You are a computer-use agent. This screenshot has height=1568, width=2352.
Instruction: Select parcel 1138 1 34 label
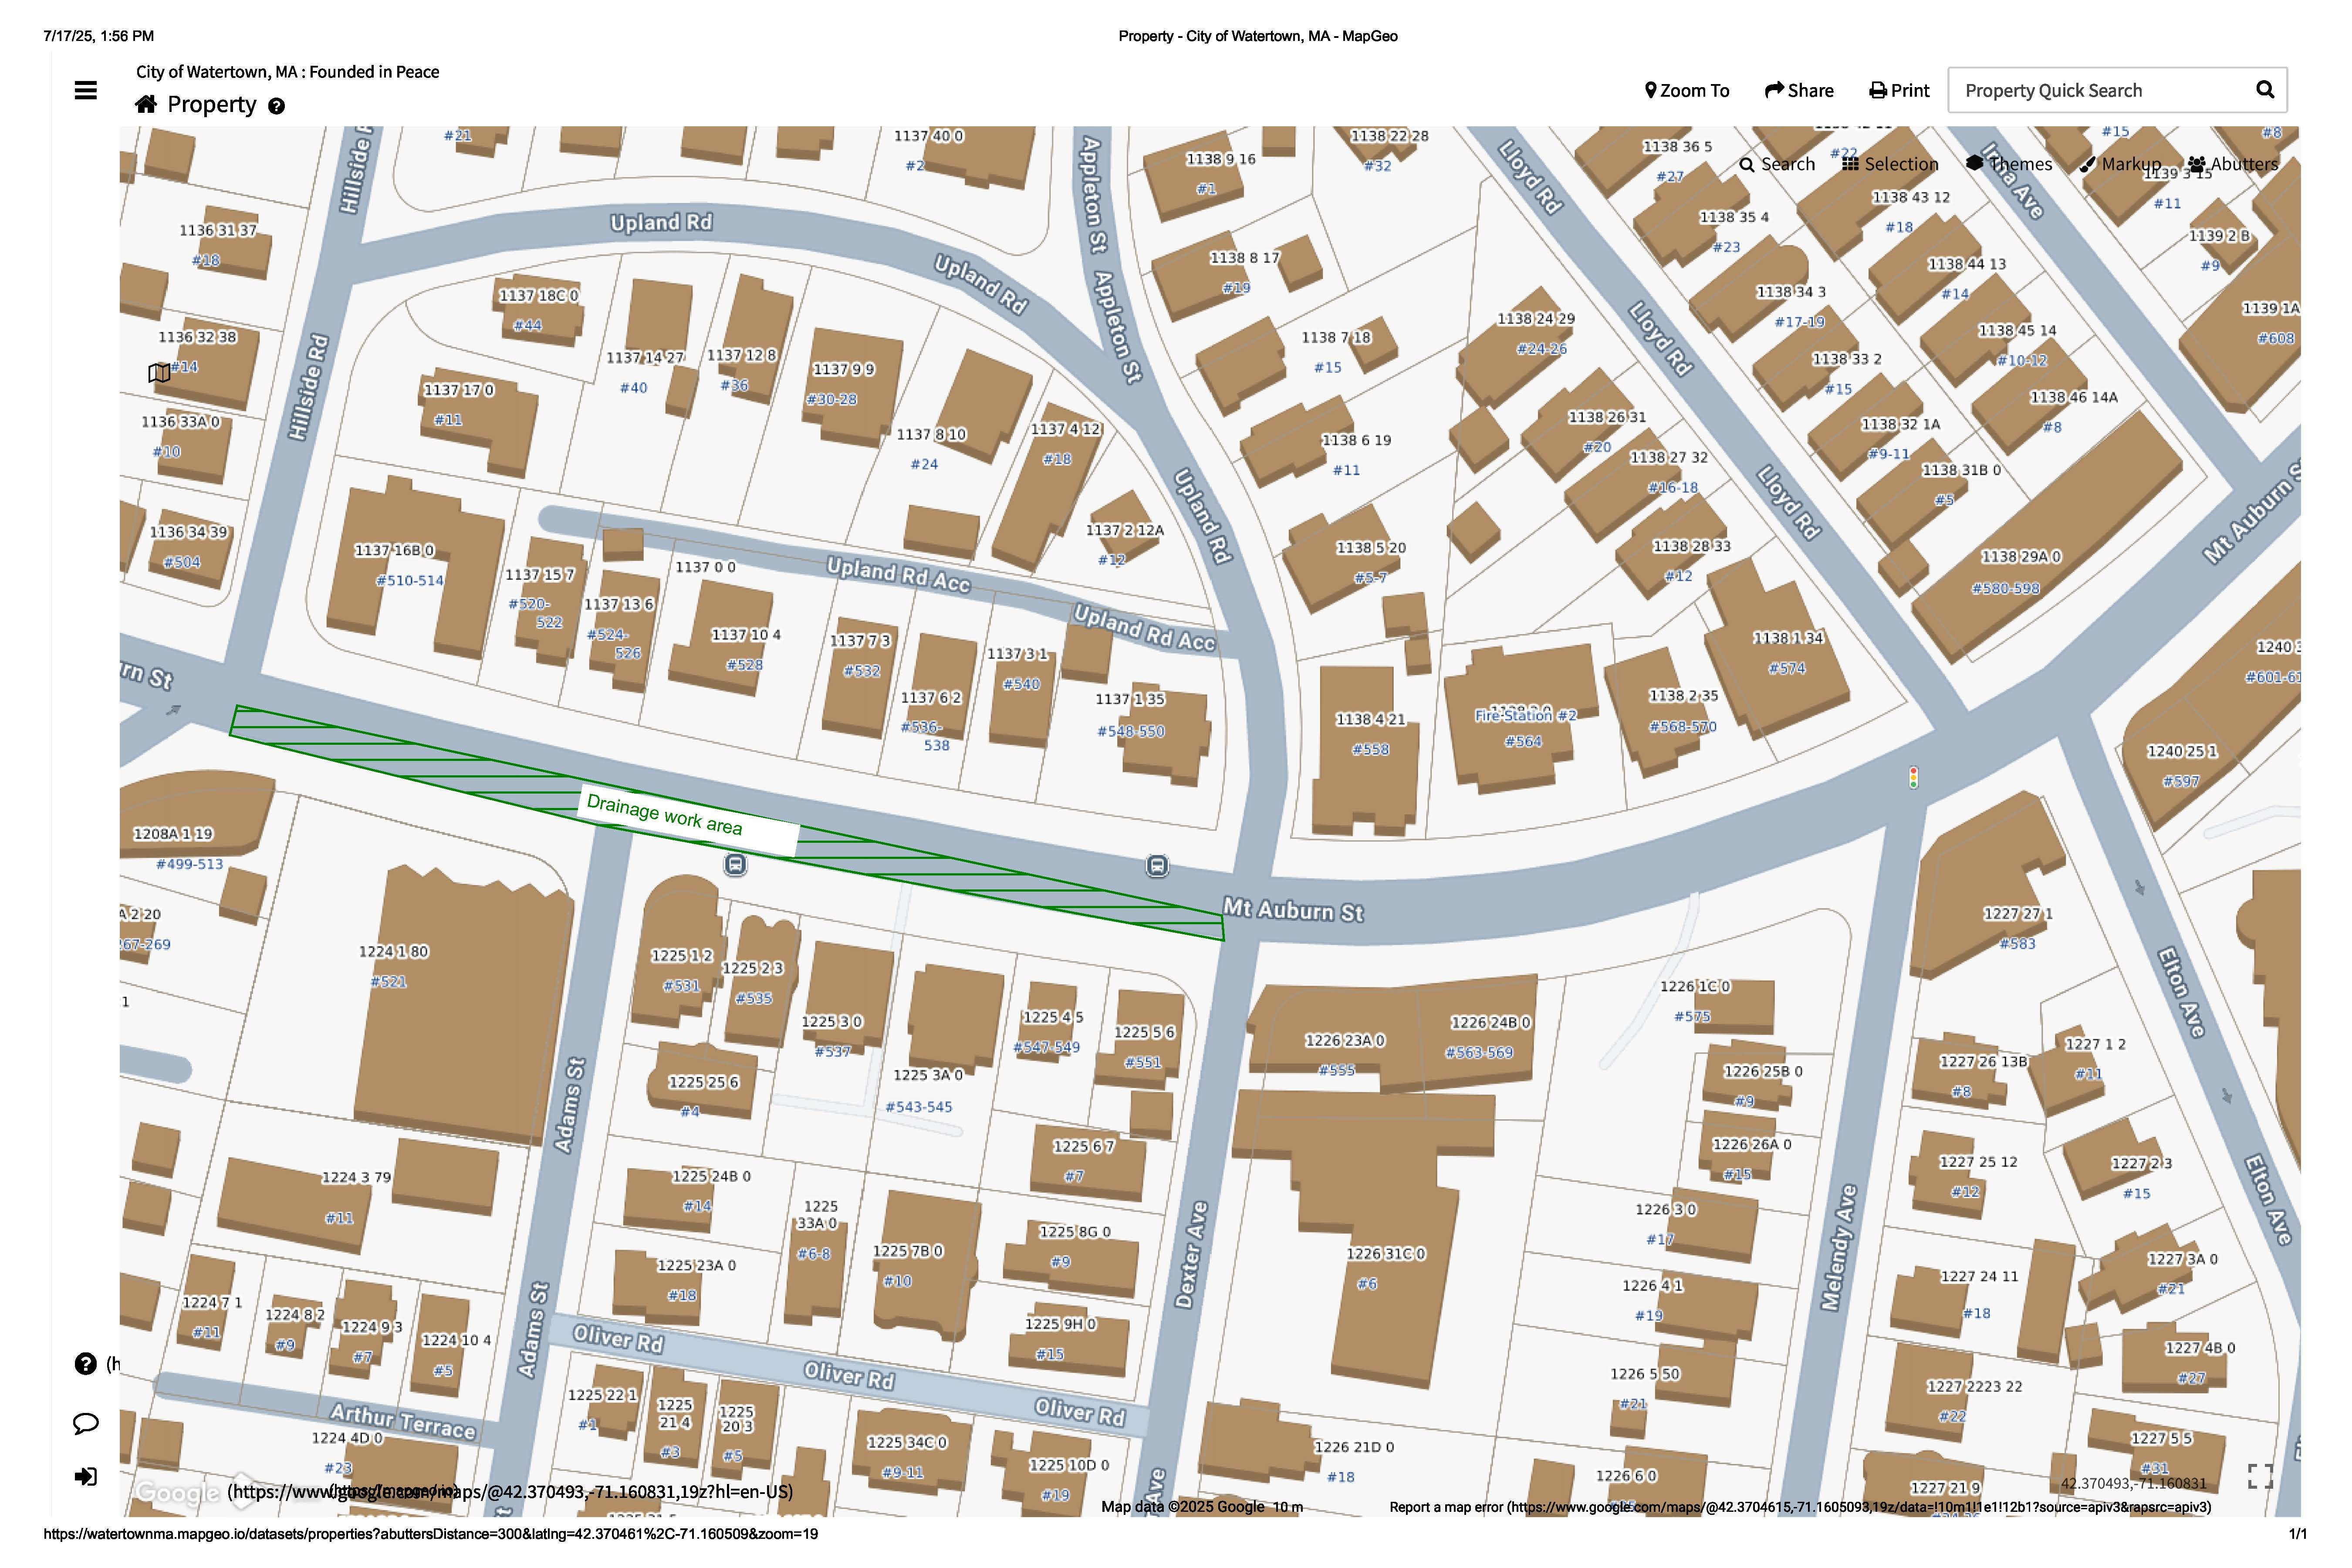1787,638
